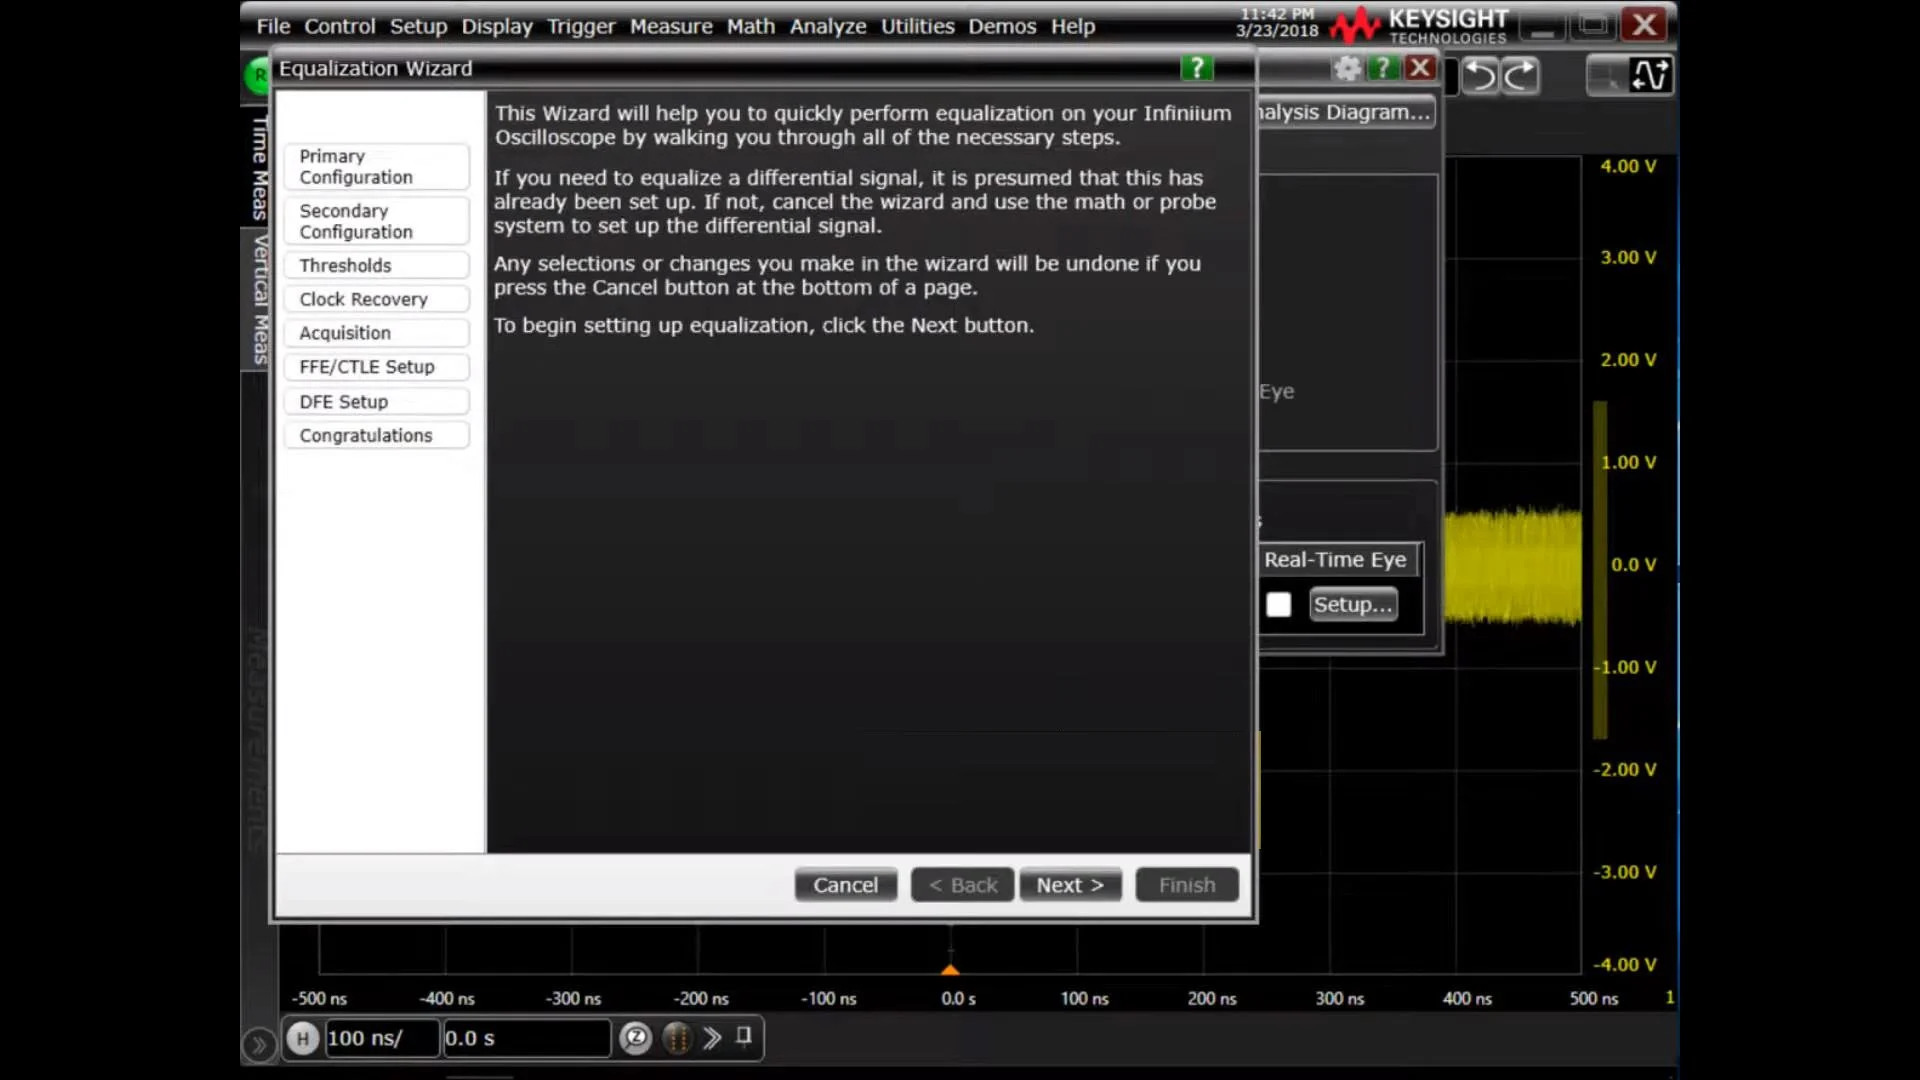Close the oscilloscope application window
The width and height of the screenshot is (1920, 1080).
pyautogui.click(x=1644, y=25)
